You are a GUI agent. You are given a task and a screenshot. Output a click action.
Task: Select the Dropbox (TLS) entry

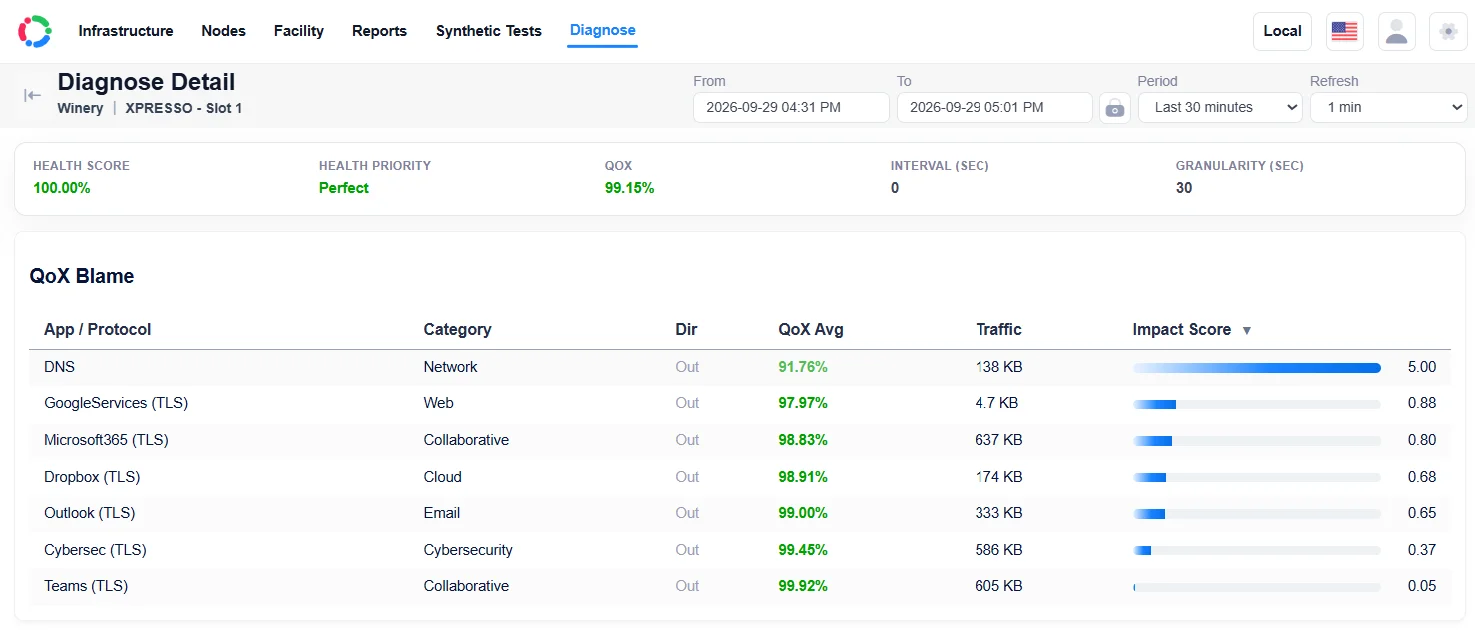93,477
